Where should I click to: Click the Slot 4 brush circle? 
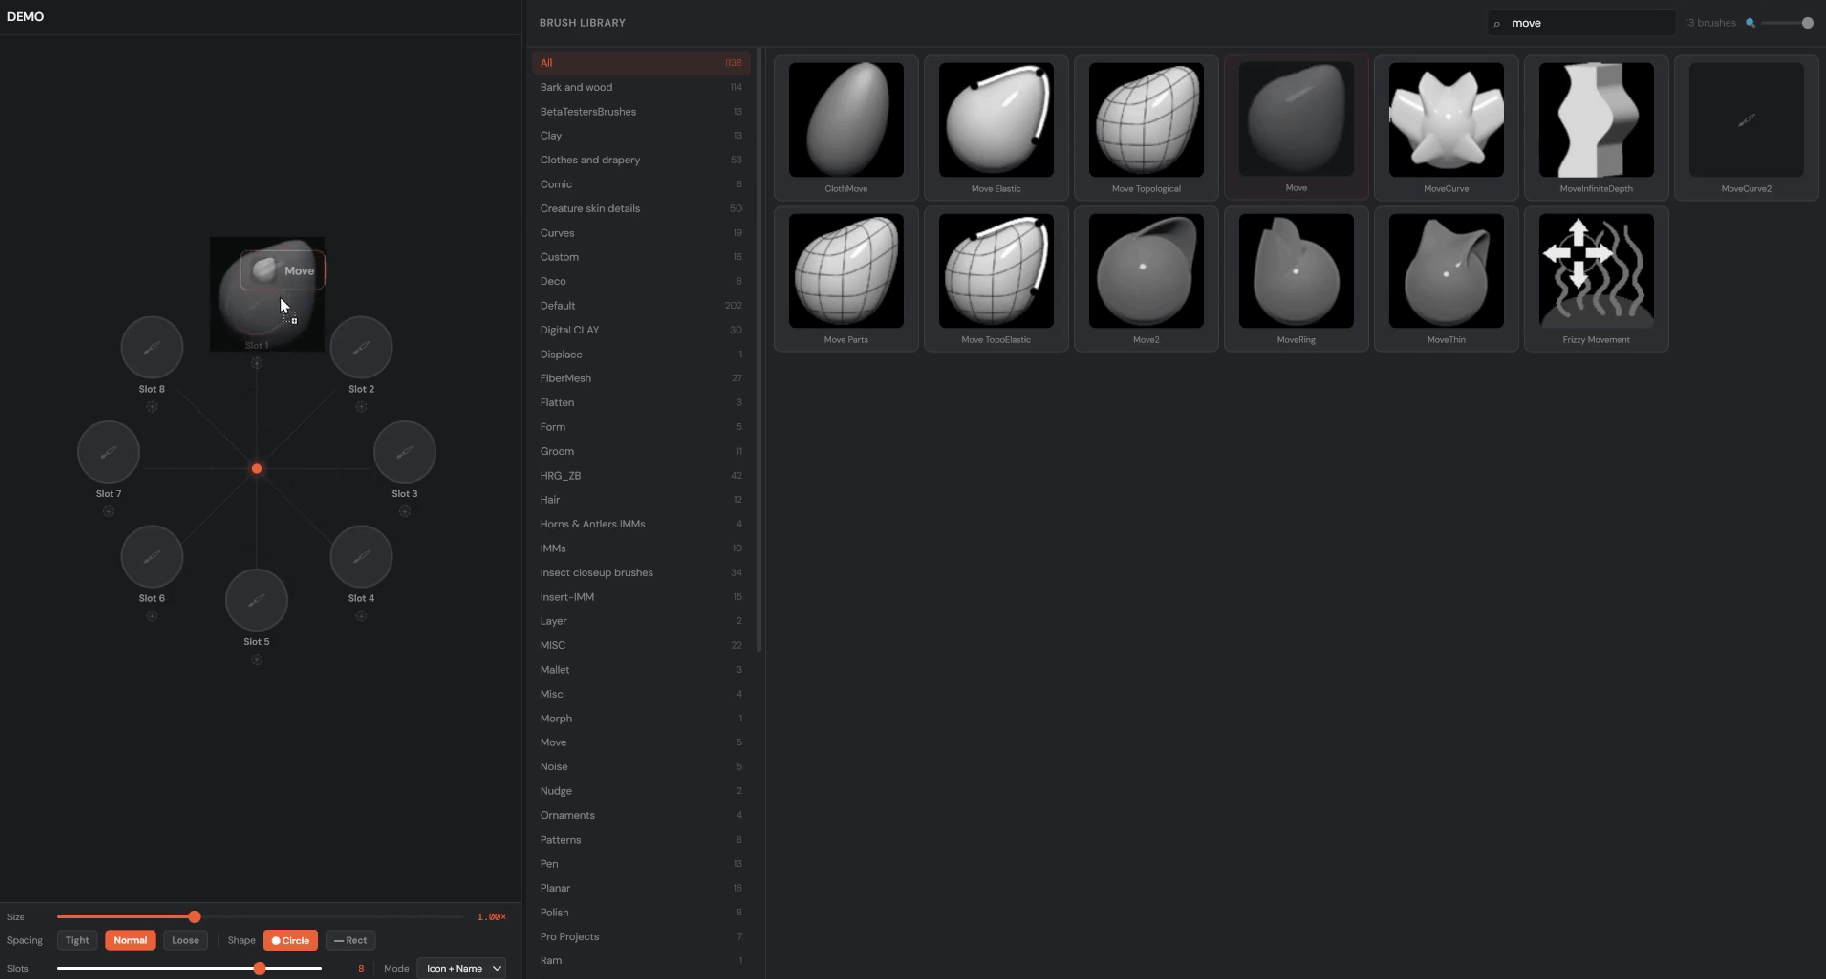(361, 556)
